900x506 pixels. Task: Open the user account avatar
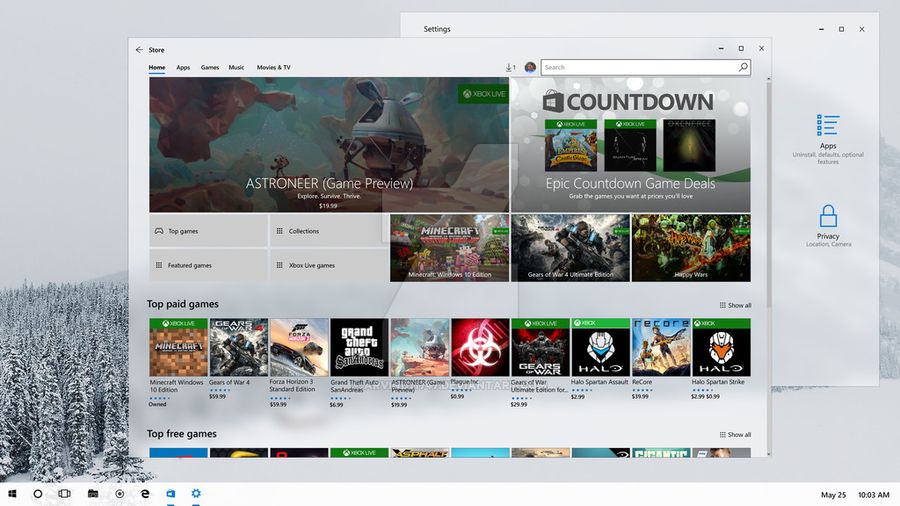(x=530, y=68)
